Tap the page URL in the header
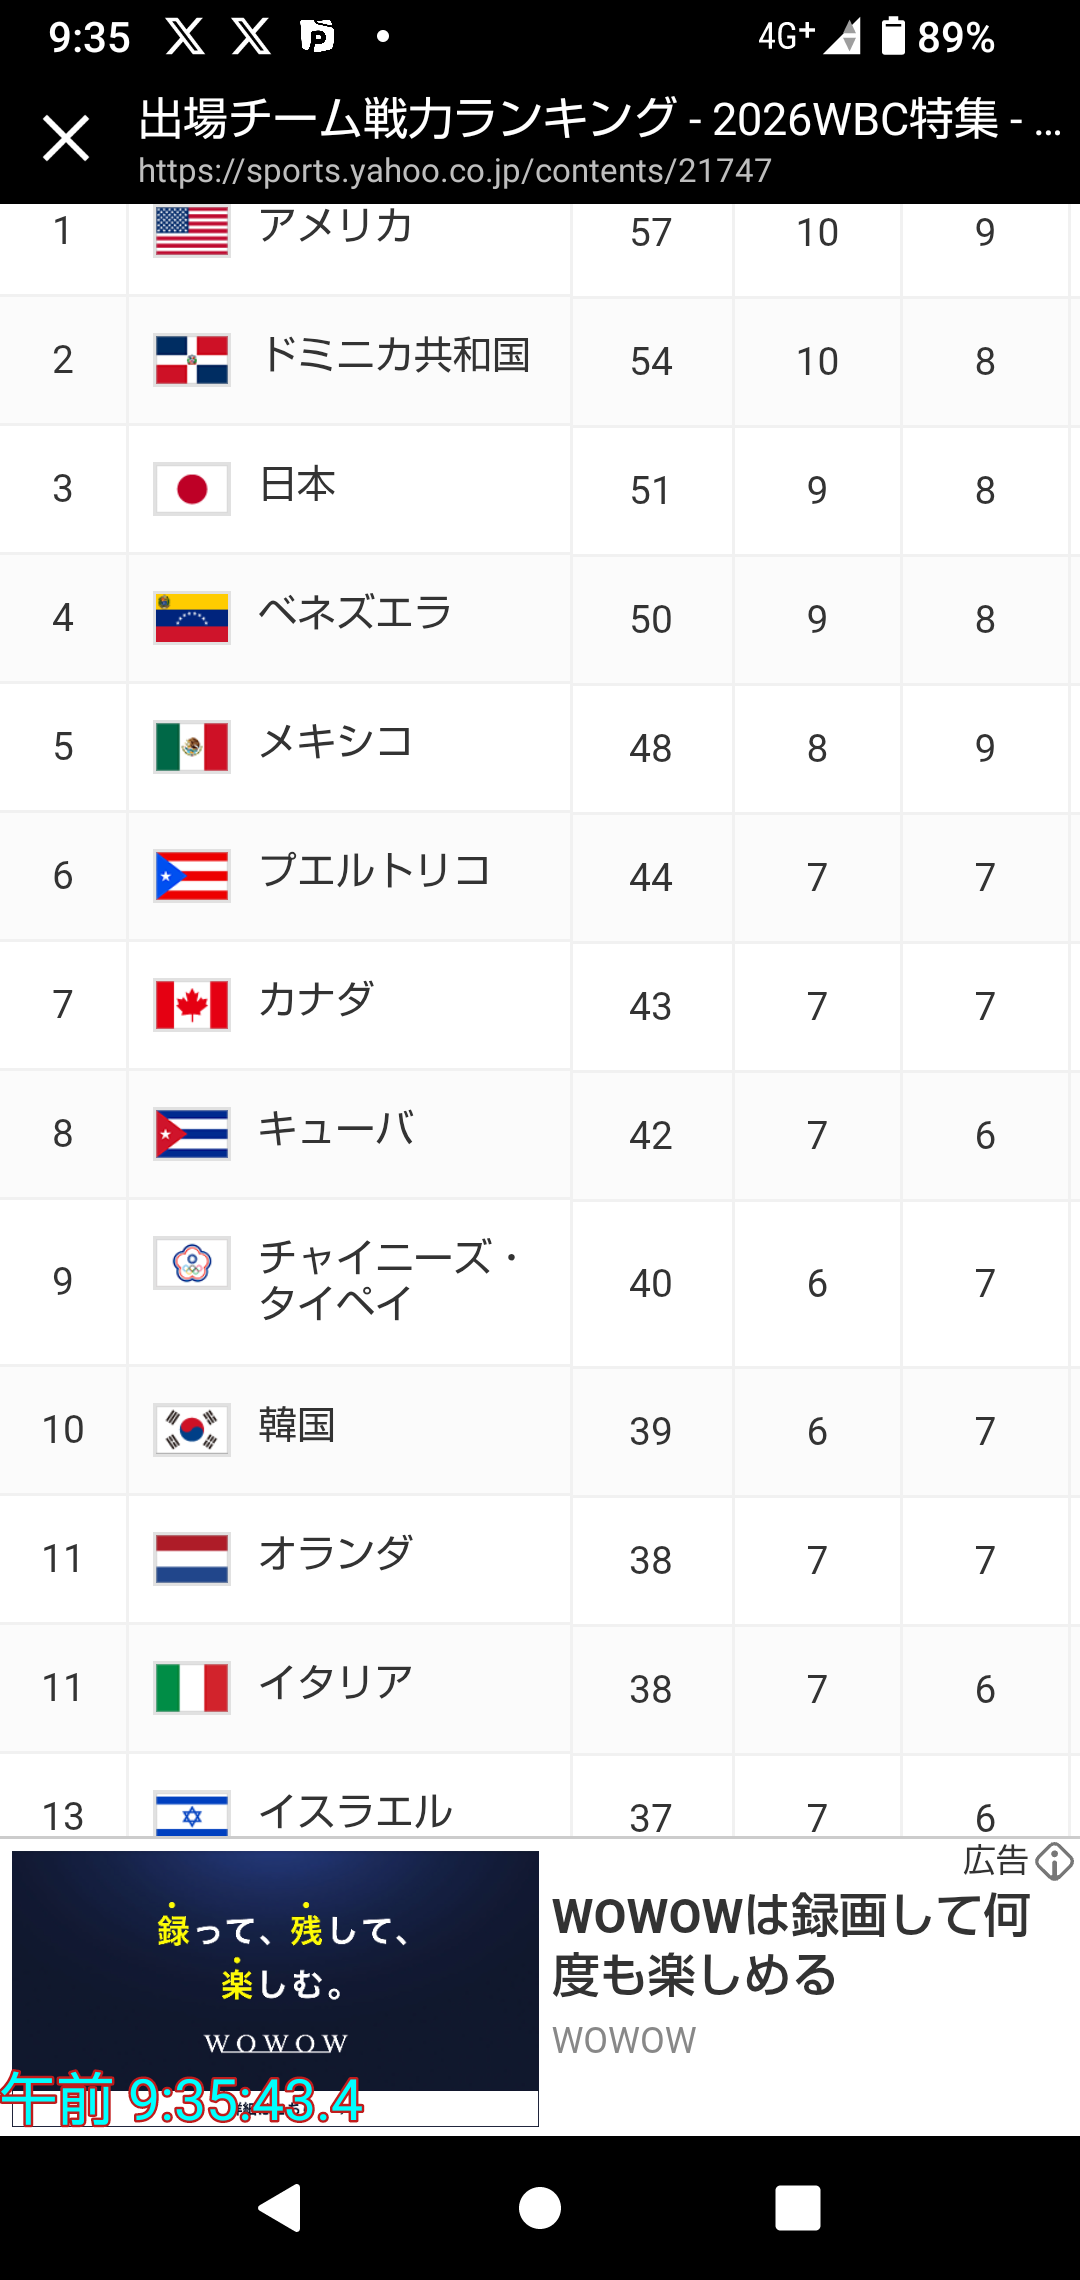Screen dimensions: 1080x2280 pos(455,171)
